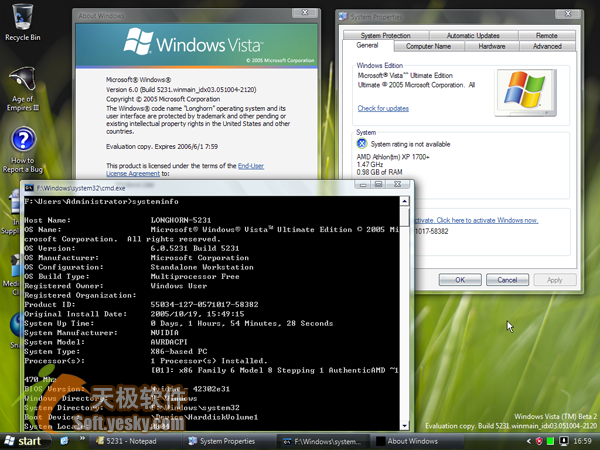Click the cmd vertical scrollbar thumb
The image size is (600, 450).
point(404,216)
